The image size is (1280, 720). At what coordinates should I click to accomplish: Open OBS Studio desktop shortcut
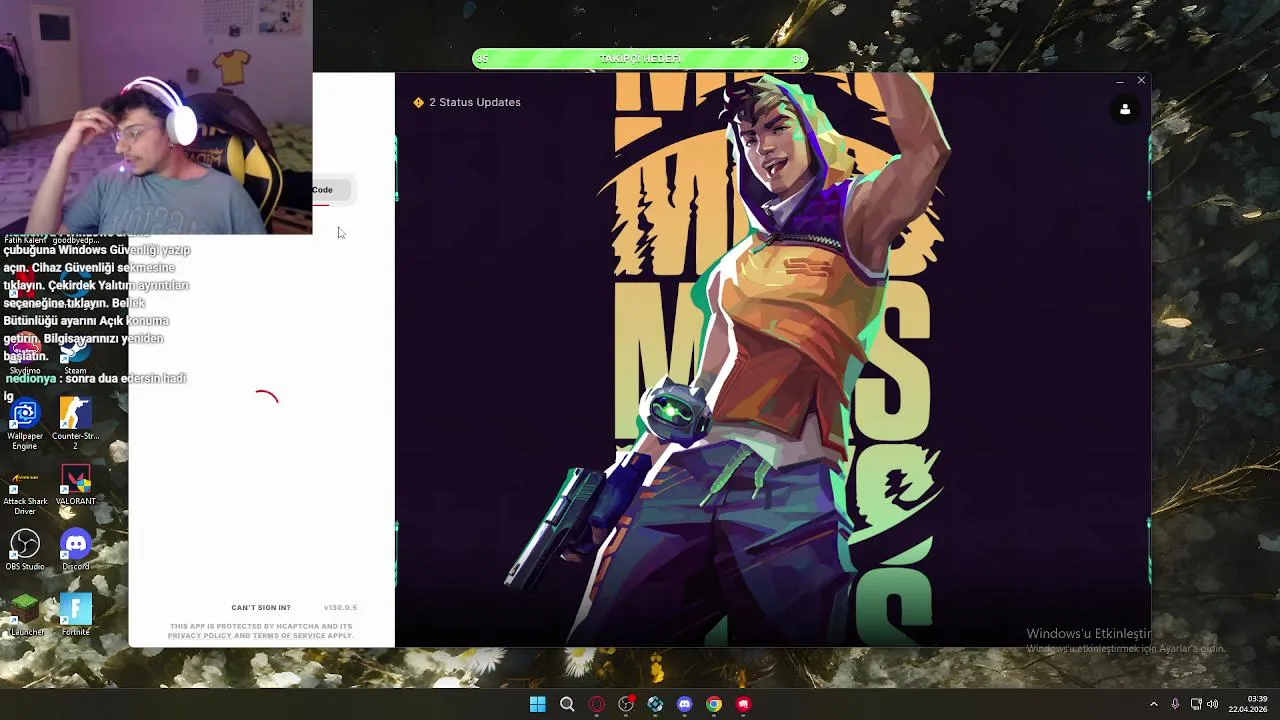coord(25,550)
